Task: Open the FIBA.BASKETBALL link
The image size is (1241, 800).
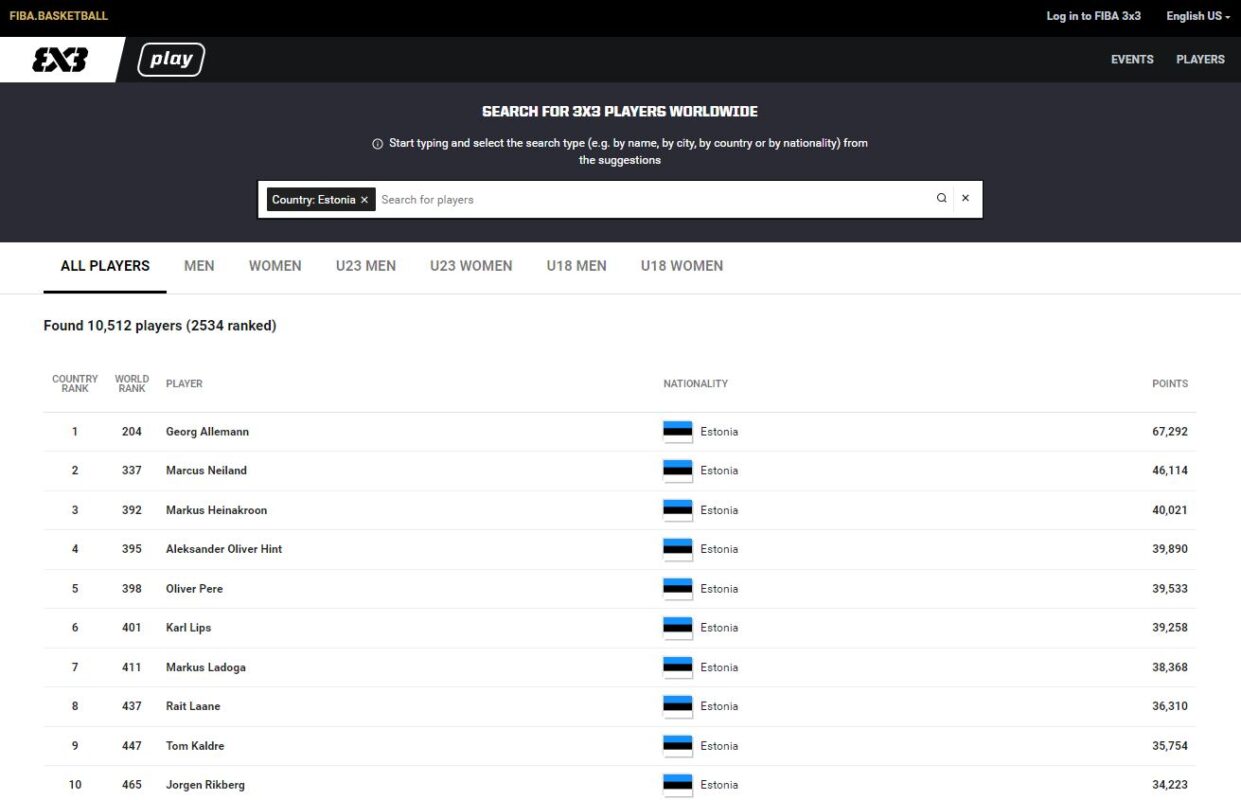Action: [x=58, y=16]
